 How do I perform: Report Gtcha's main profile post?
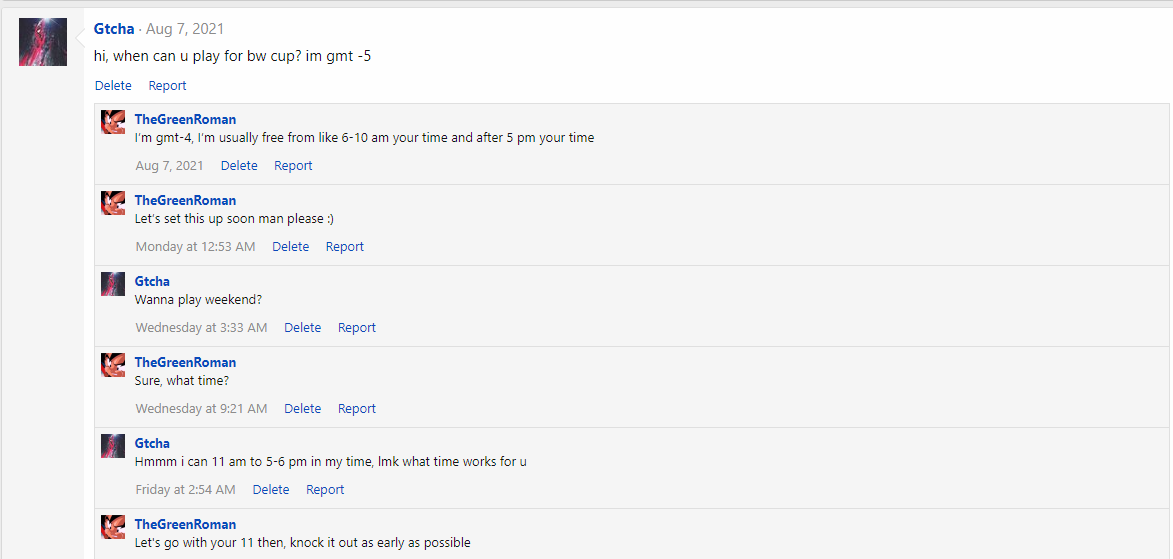click(167, 86)
